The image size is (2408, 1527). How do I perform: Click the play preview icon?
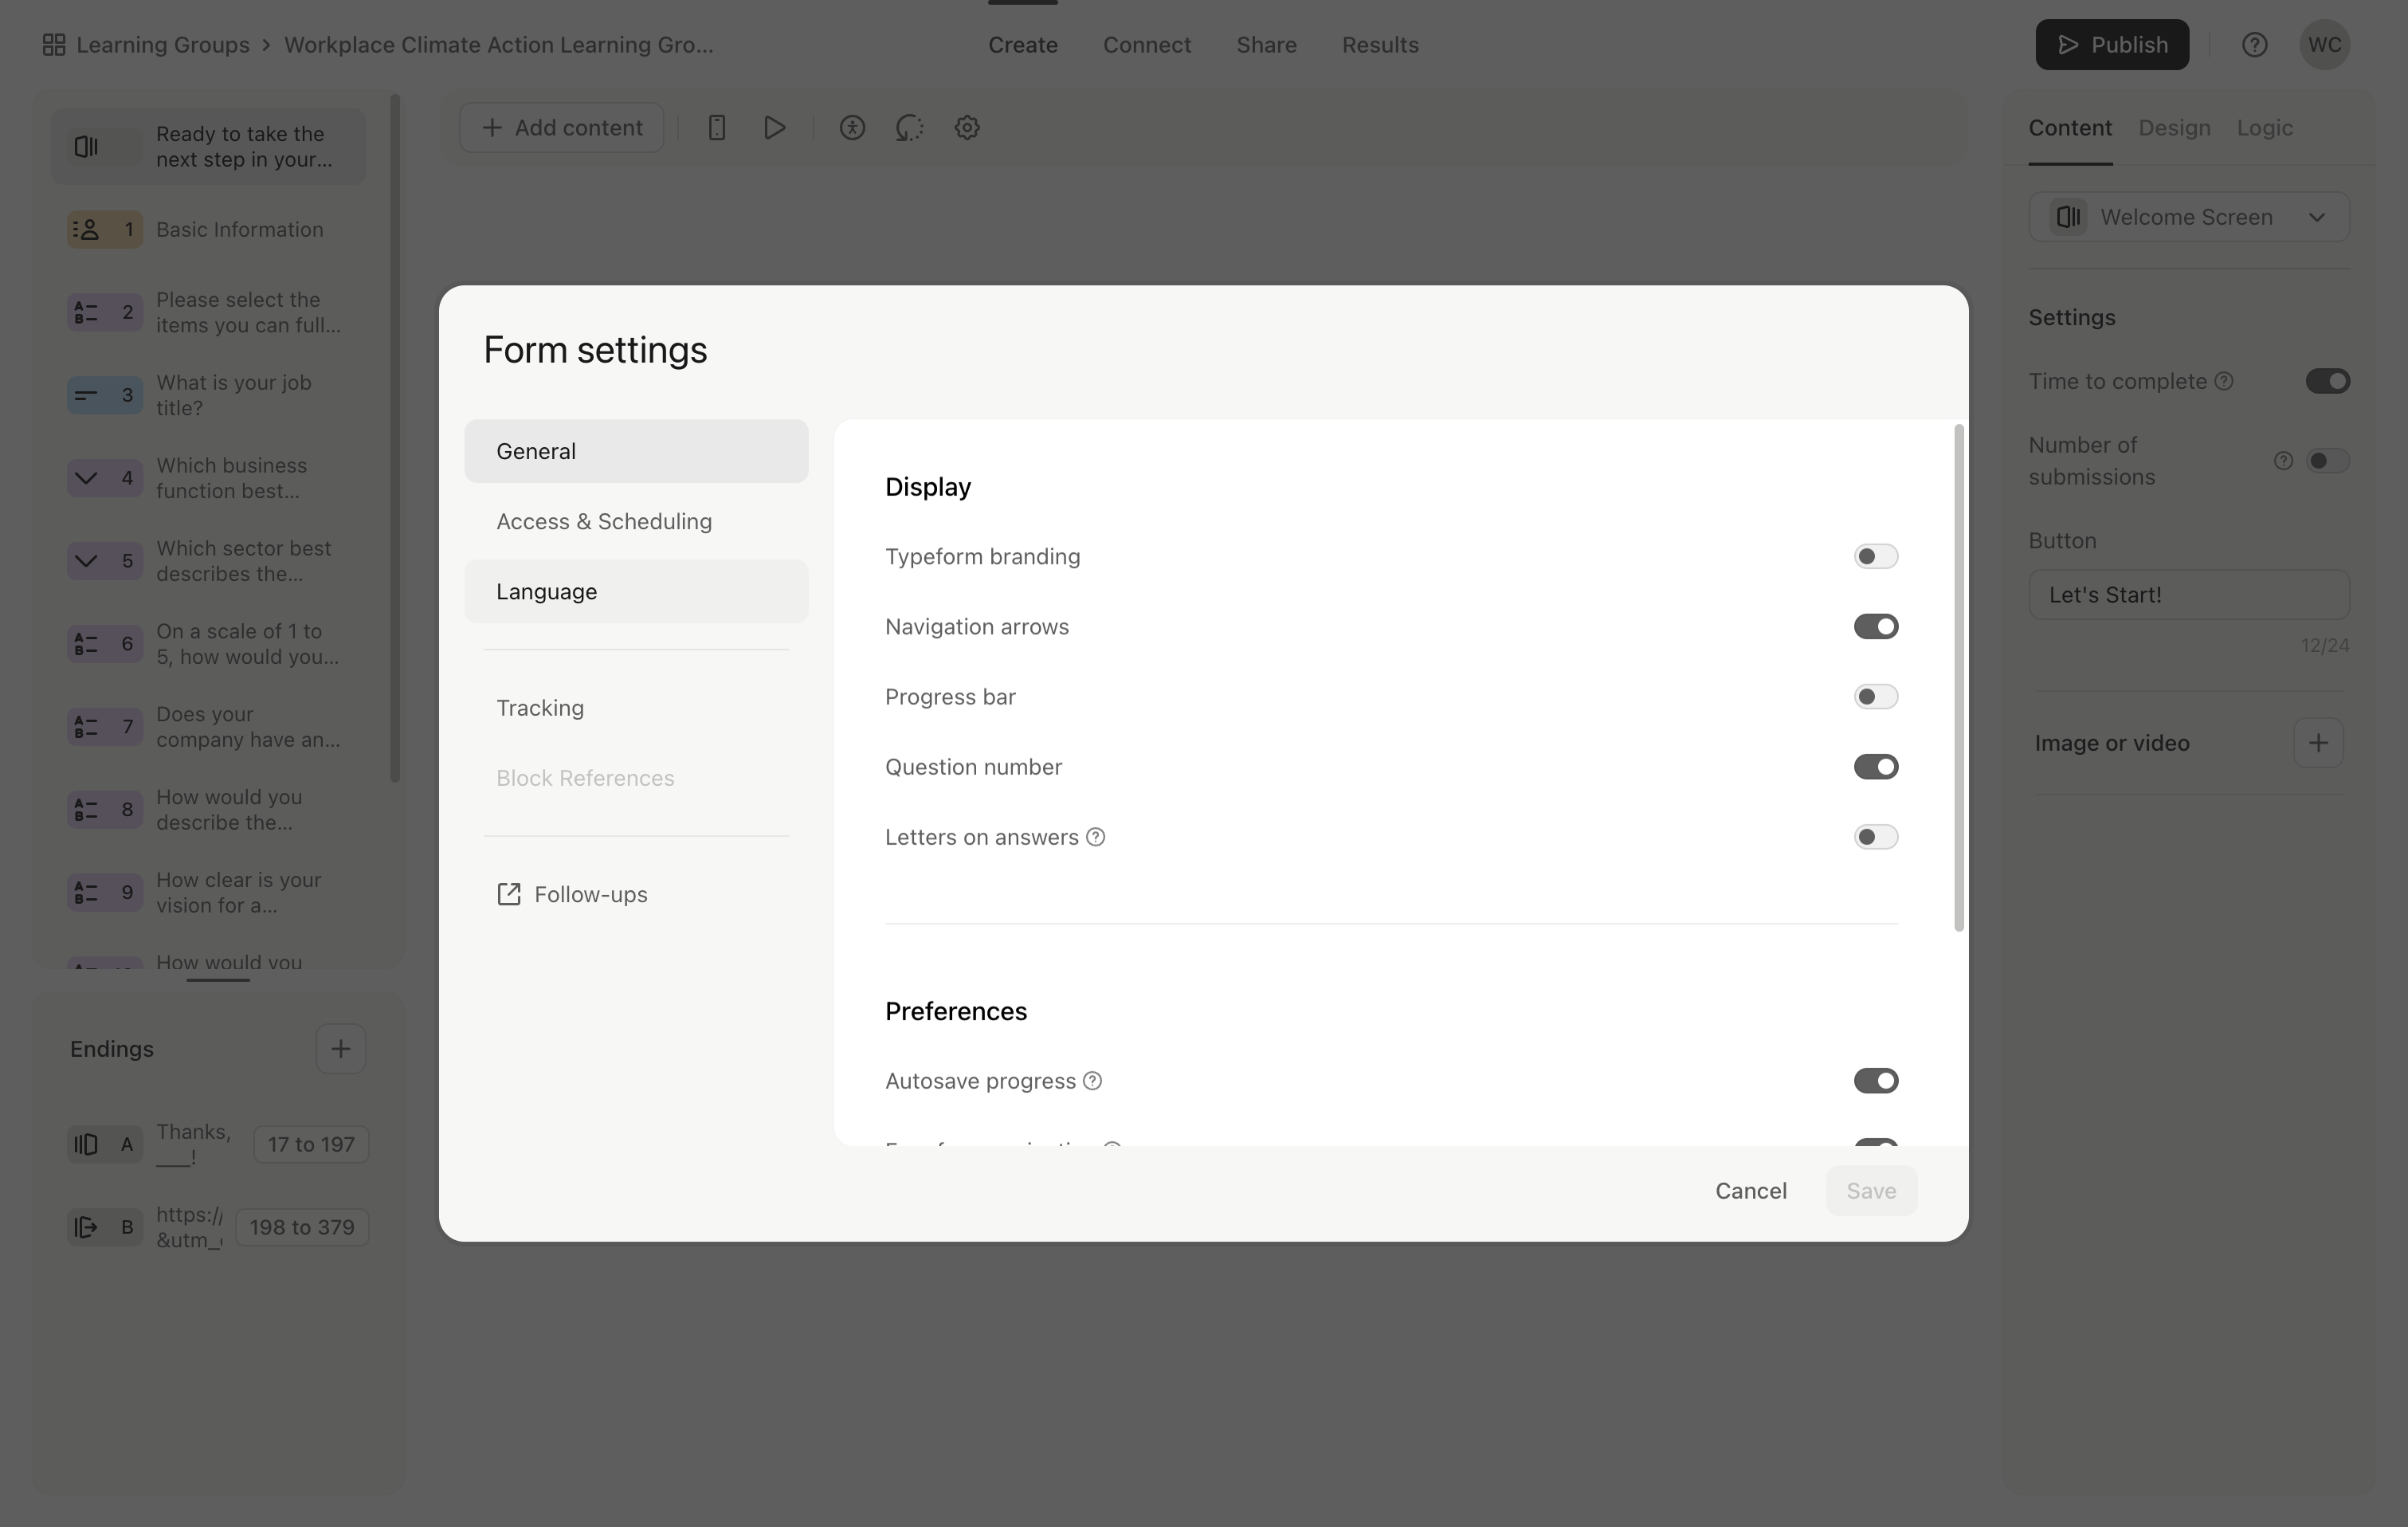774,128
